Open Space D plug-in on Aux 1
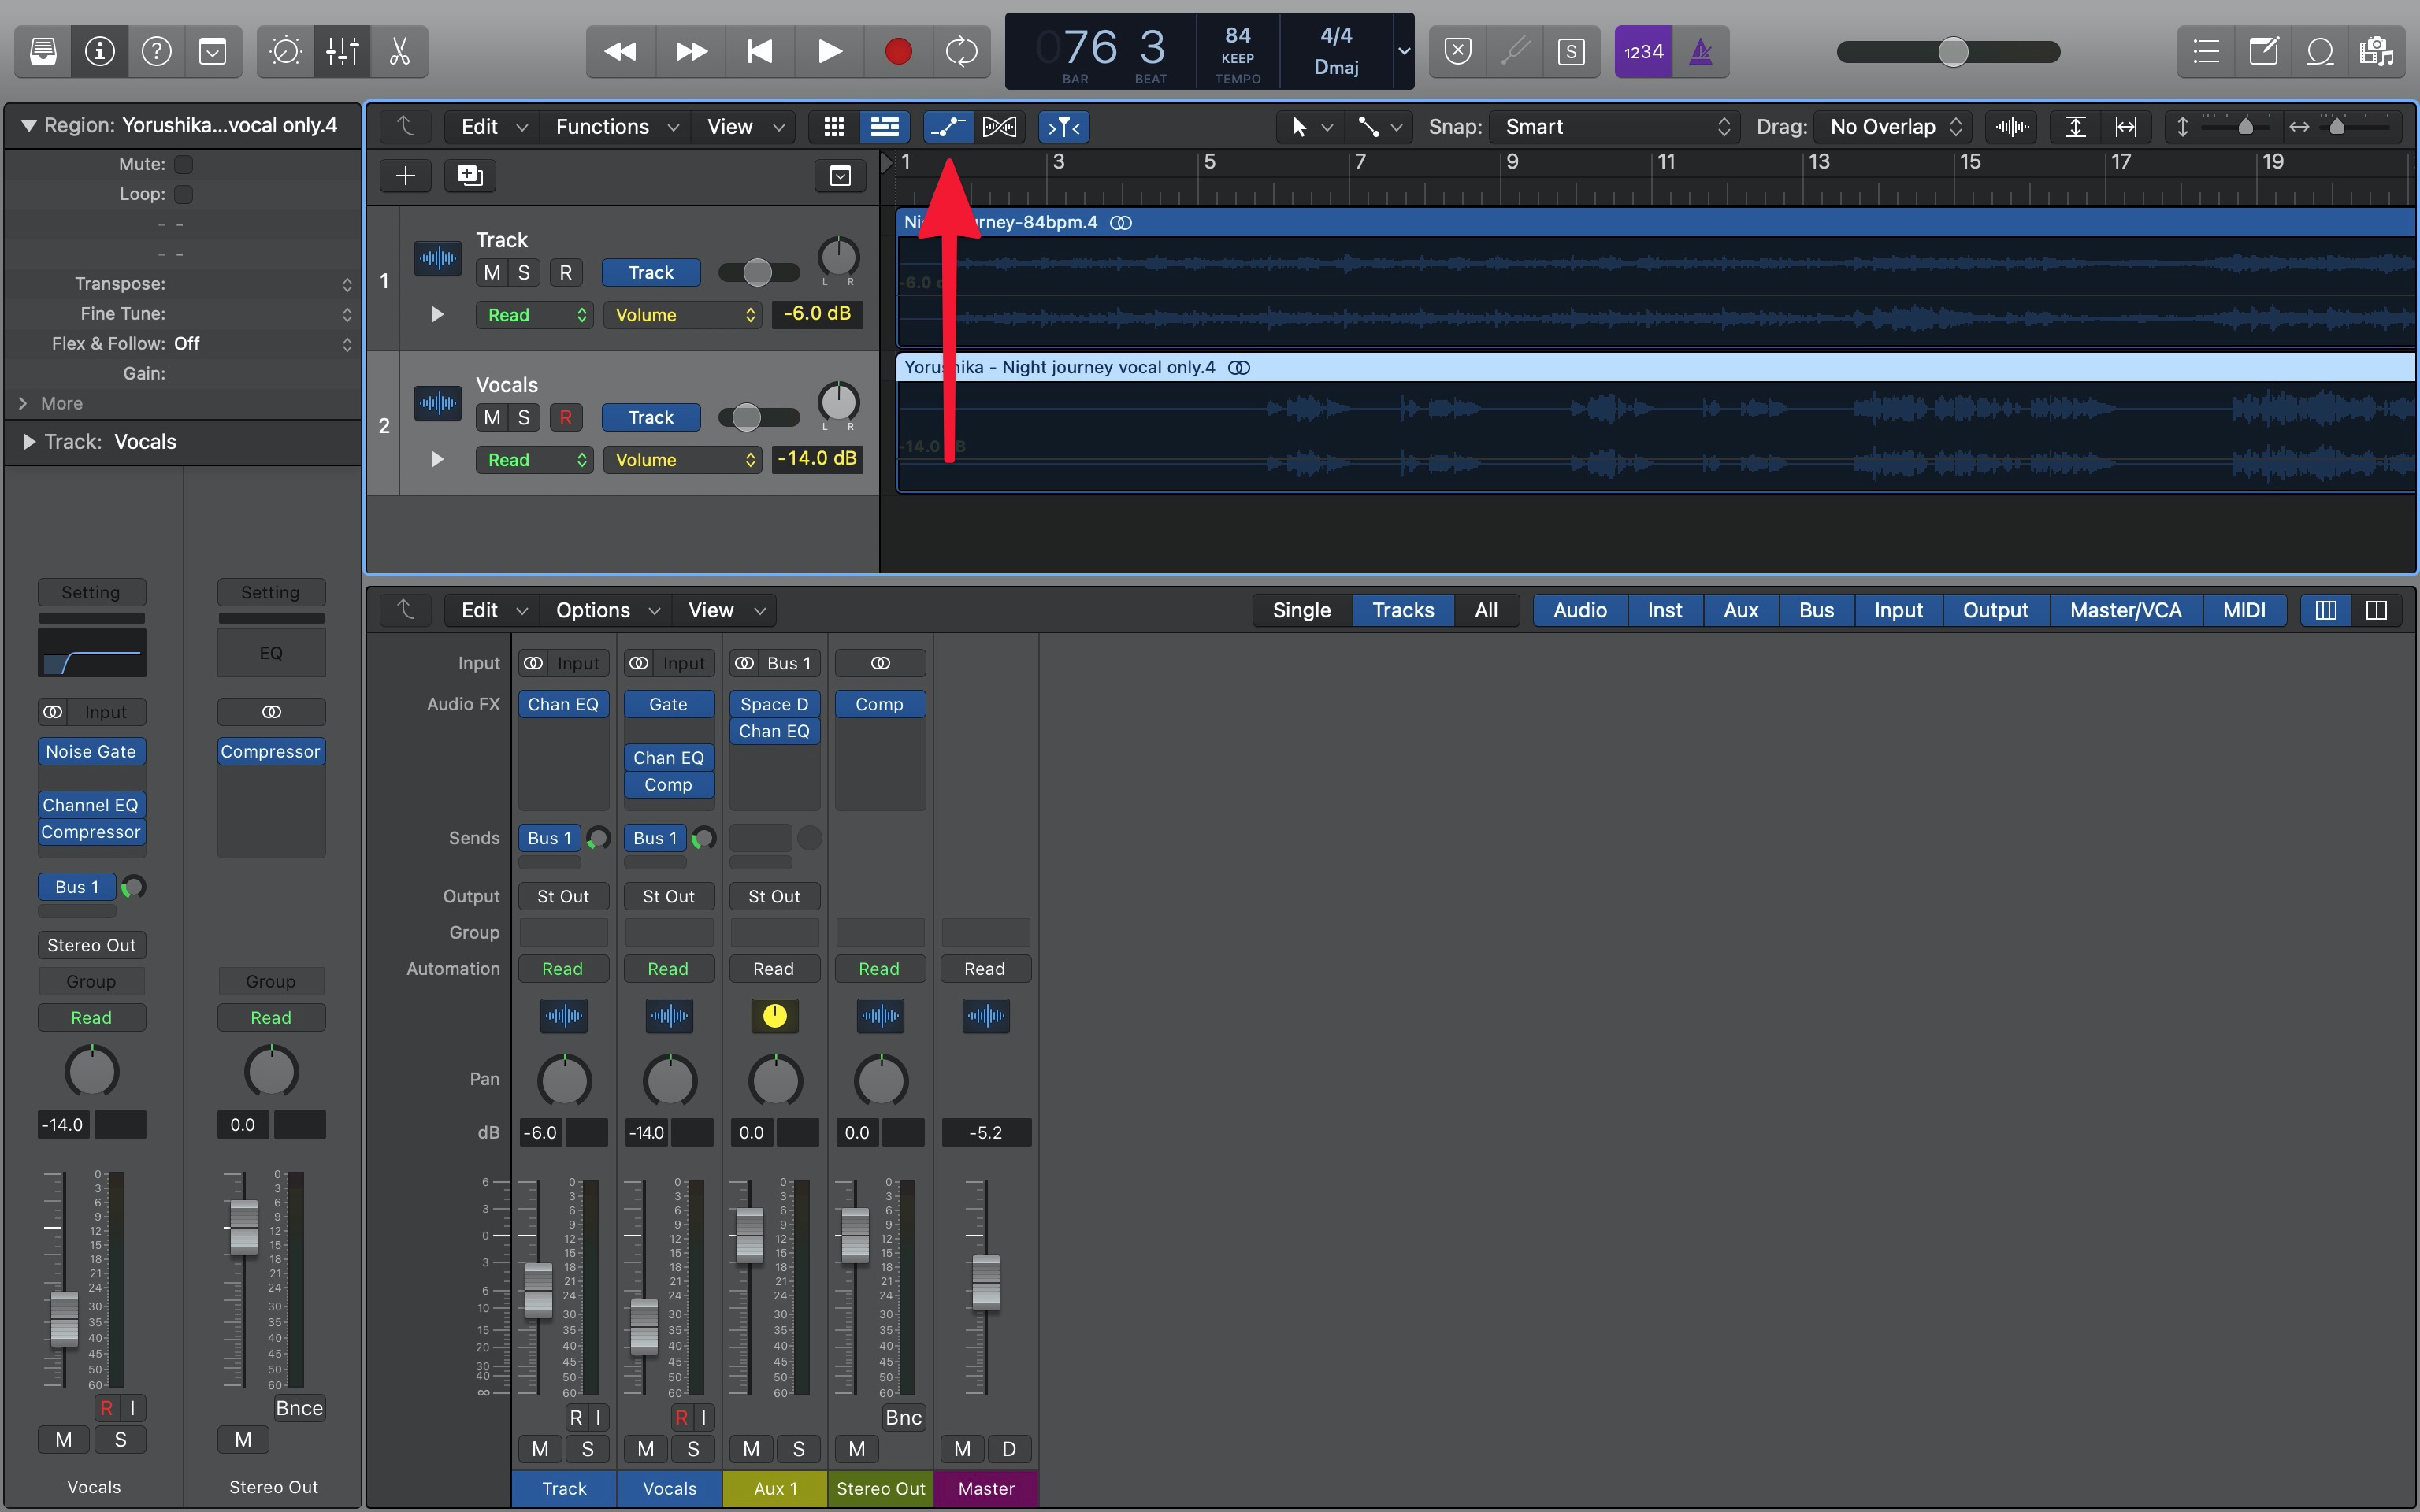This screenshot has height=1512, width=2420. click(x=774, y=705)
